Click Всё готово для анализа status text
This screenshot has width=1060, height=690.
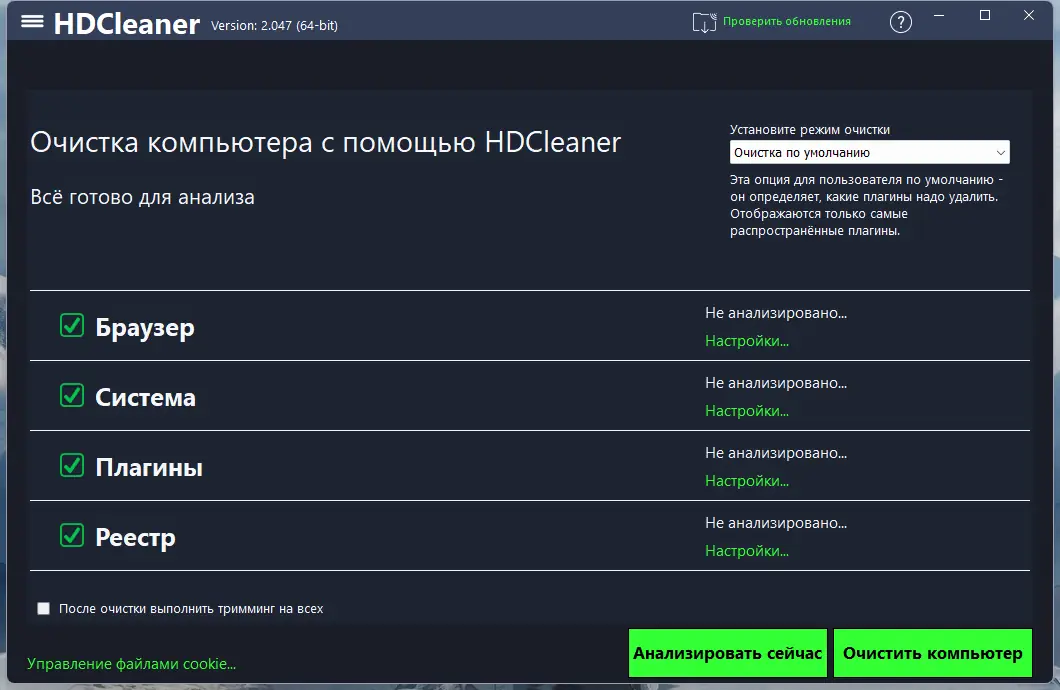point(142,197)
